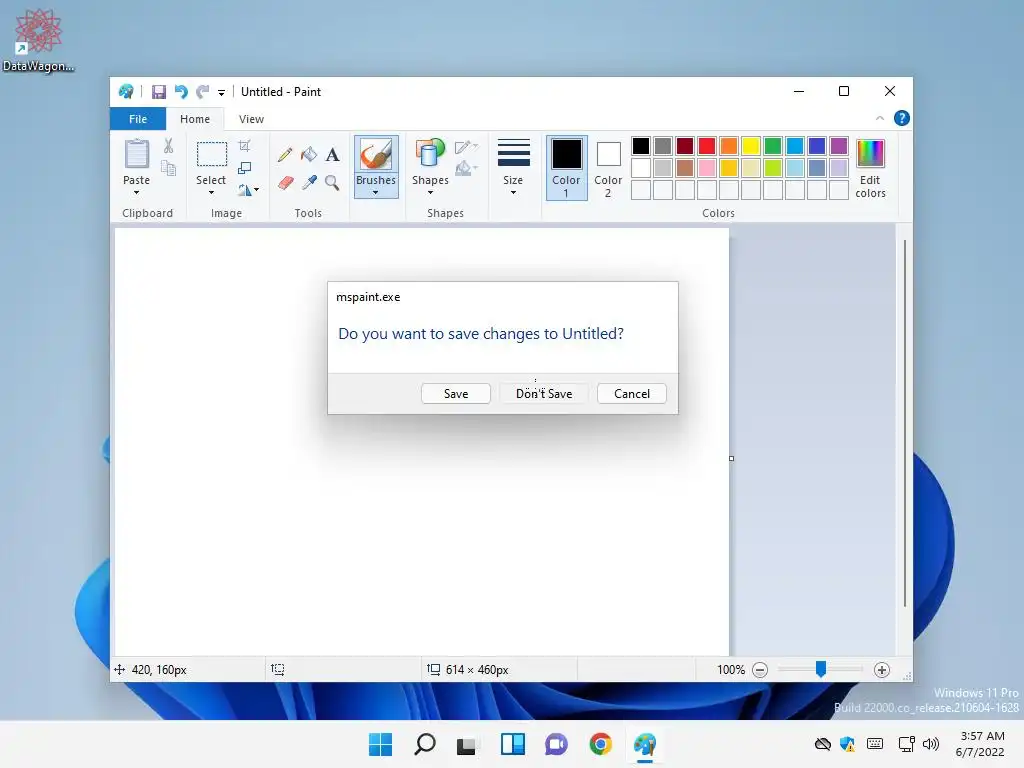
Task: Pick the purple color swatch
Action: click(839, 146)
